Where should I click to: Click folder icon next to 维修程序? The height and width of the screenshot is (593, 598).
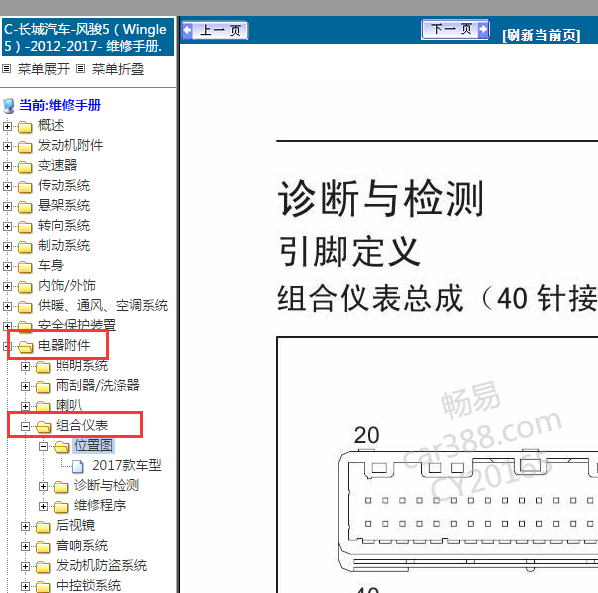[x=61, y=507]
